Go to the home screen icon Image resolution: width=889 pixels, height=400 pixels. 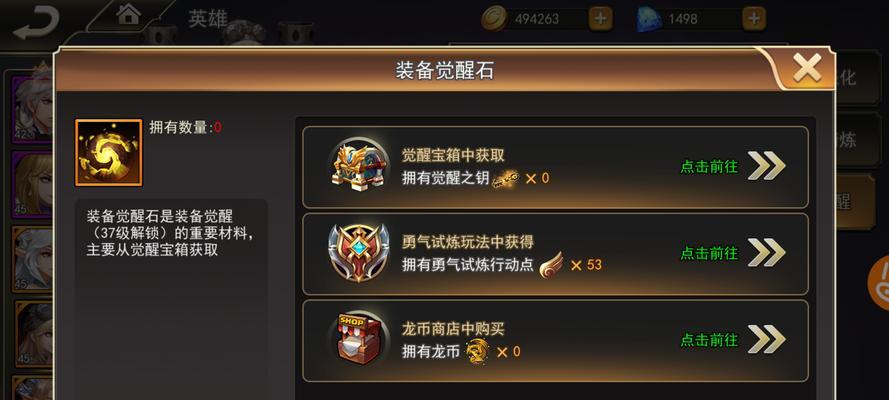[x=129, y=14]
